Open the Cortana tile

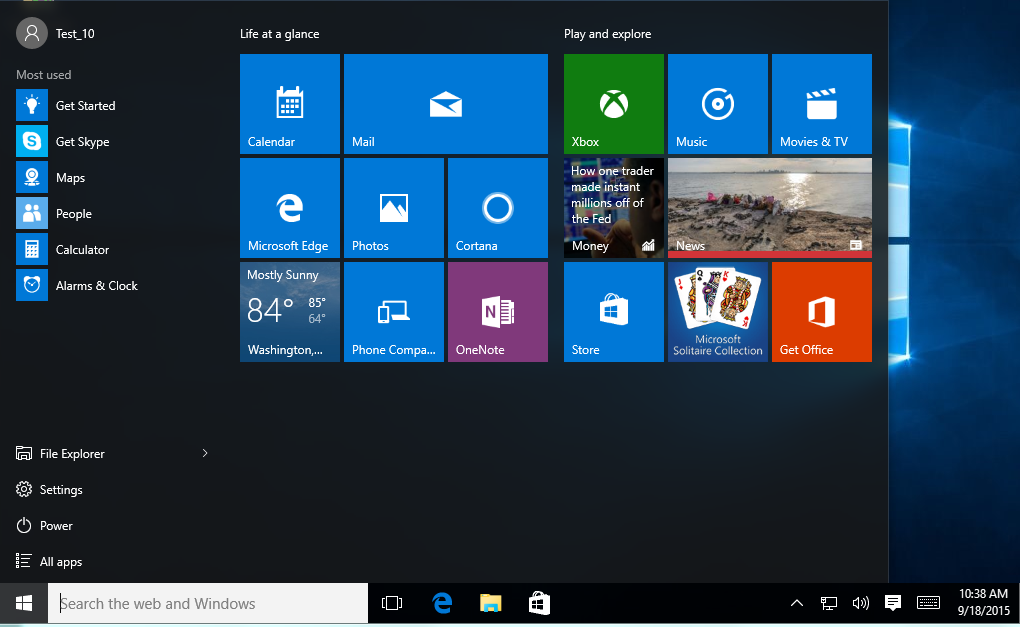point(498,208)
